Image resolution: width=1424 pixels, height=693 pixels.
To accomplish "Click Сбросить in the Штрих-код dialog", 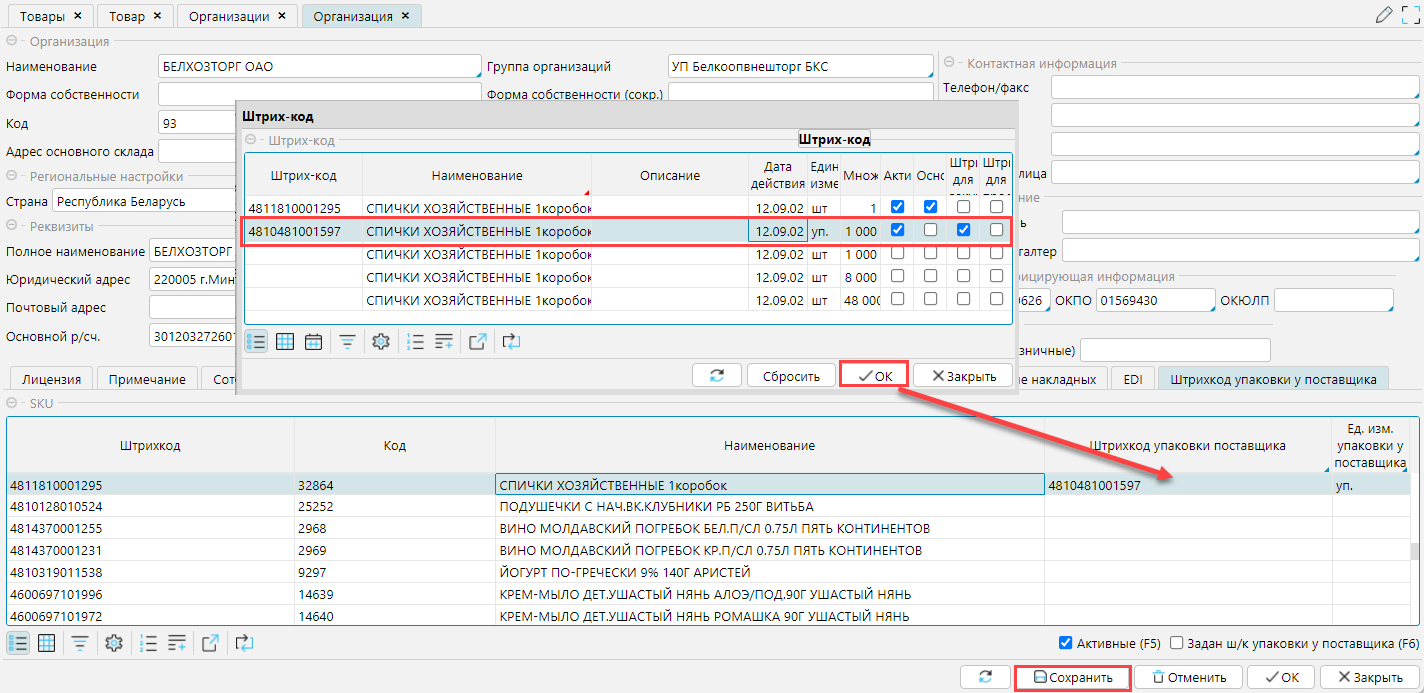I will [791, 376].
